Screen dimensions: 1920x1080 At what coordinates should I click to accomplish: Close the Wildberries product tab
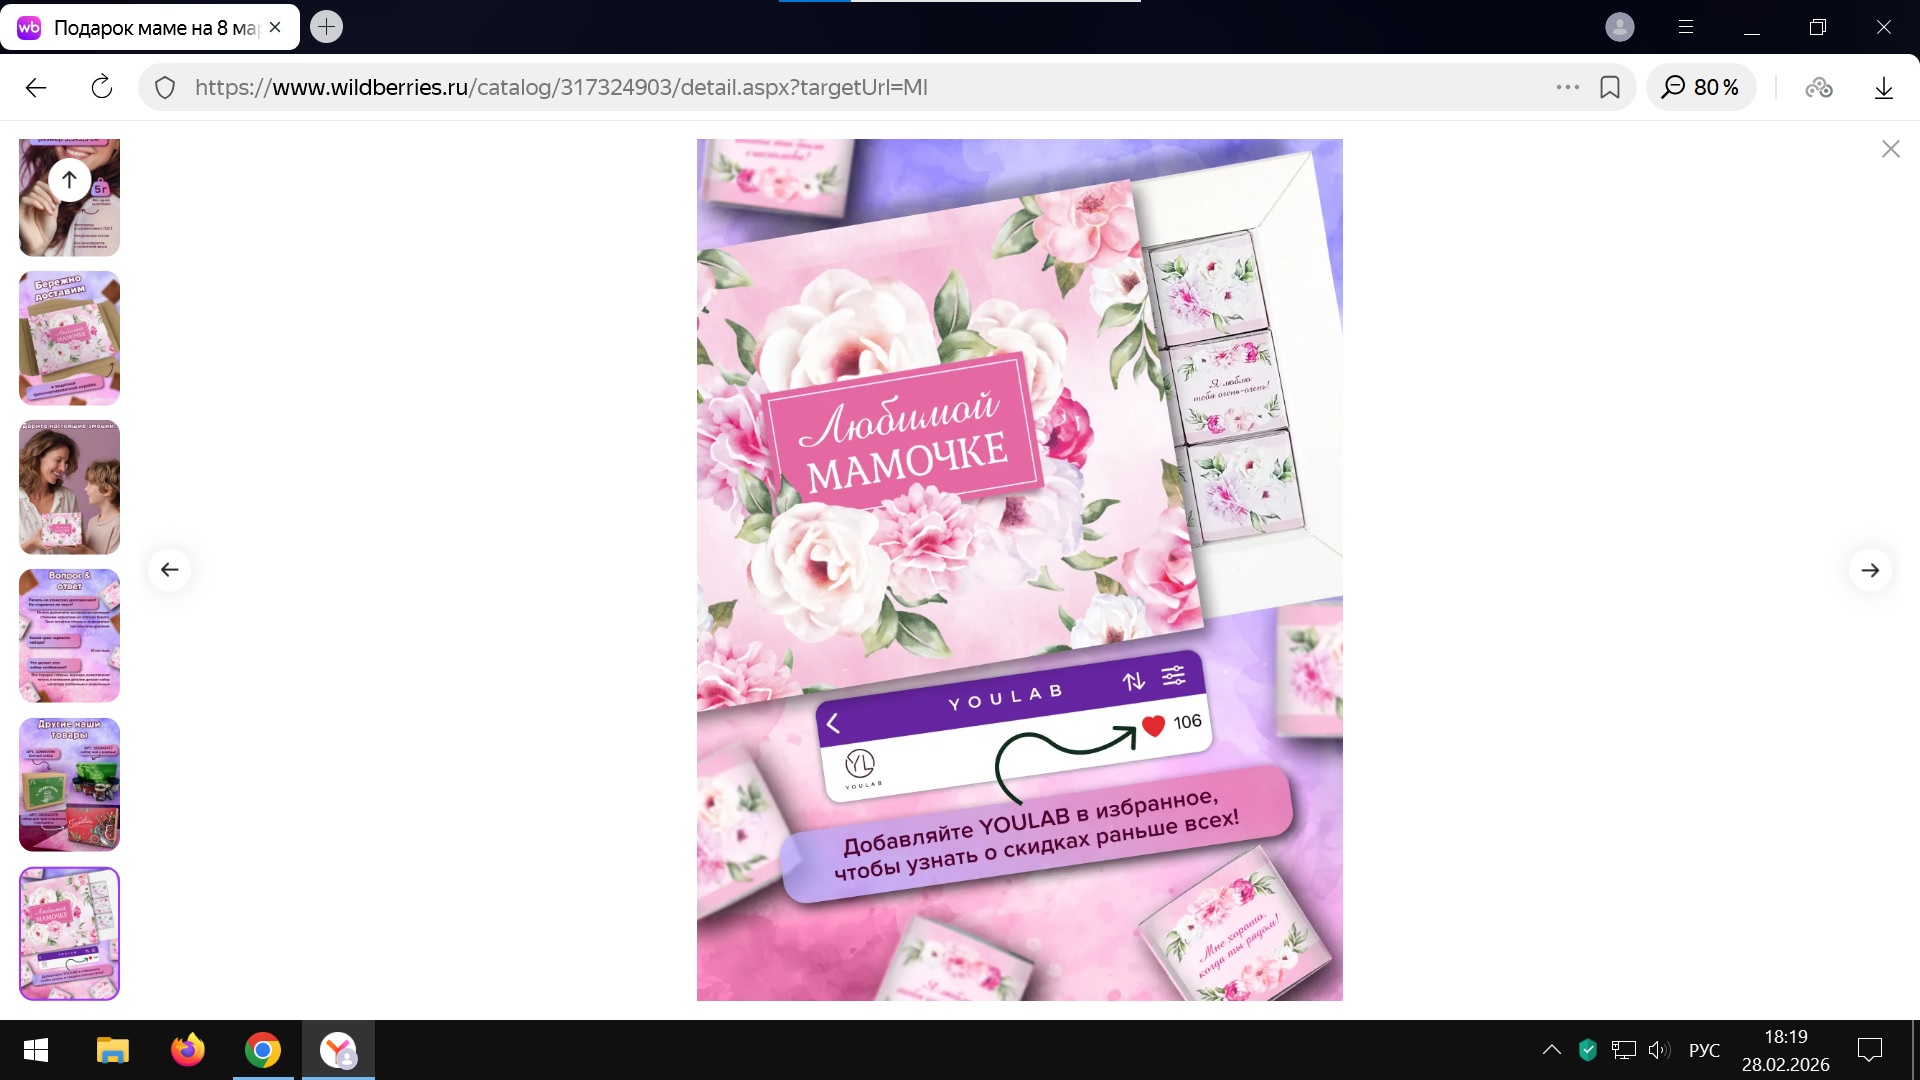275,27
